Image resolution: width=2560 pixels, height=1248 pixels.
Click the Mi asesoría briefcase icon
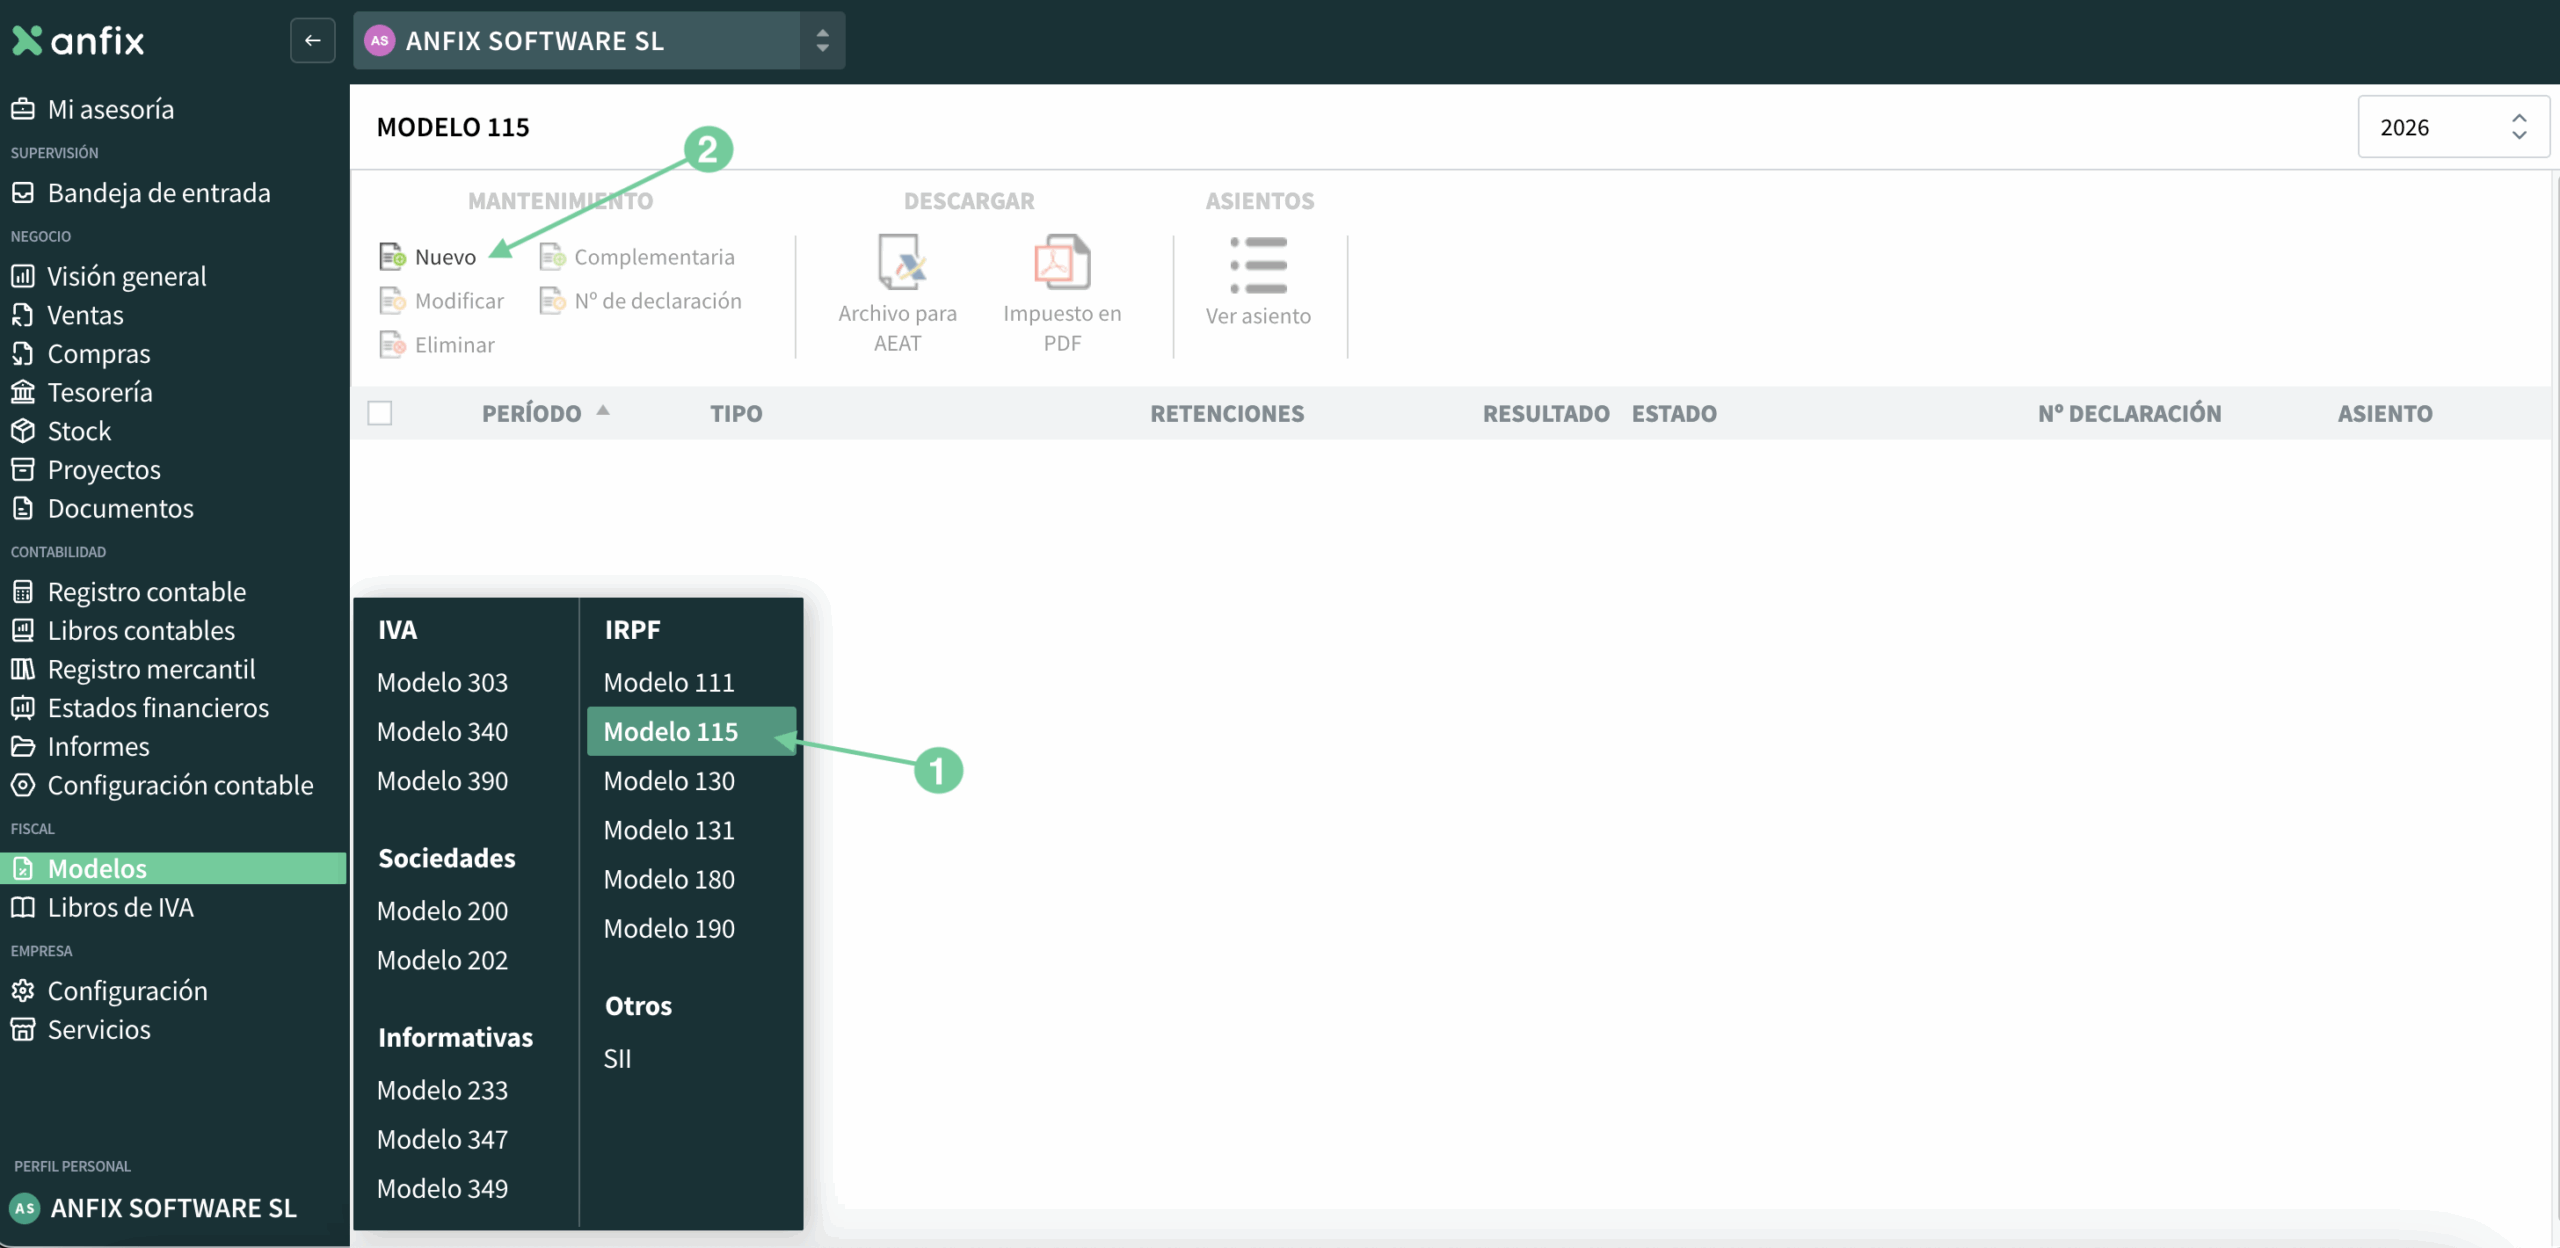point(23,109)
